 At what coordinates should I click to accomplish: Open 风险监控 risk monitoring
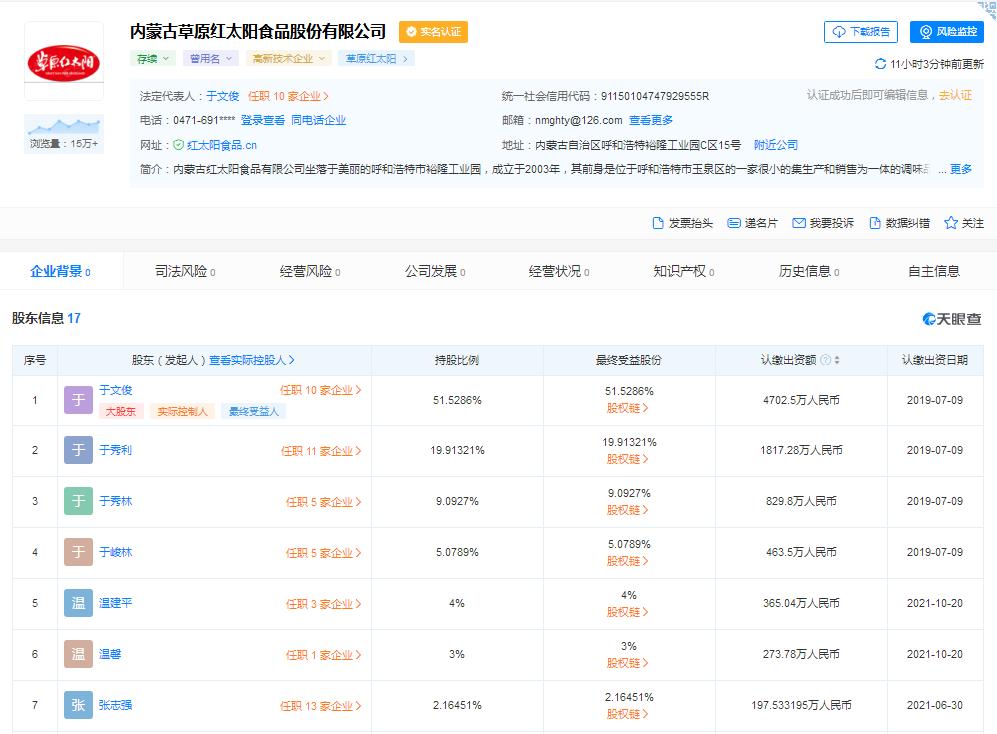(946, 31)
